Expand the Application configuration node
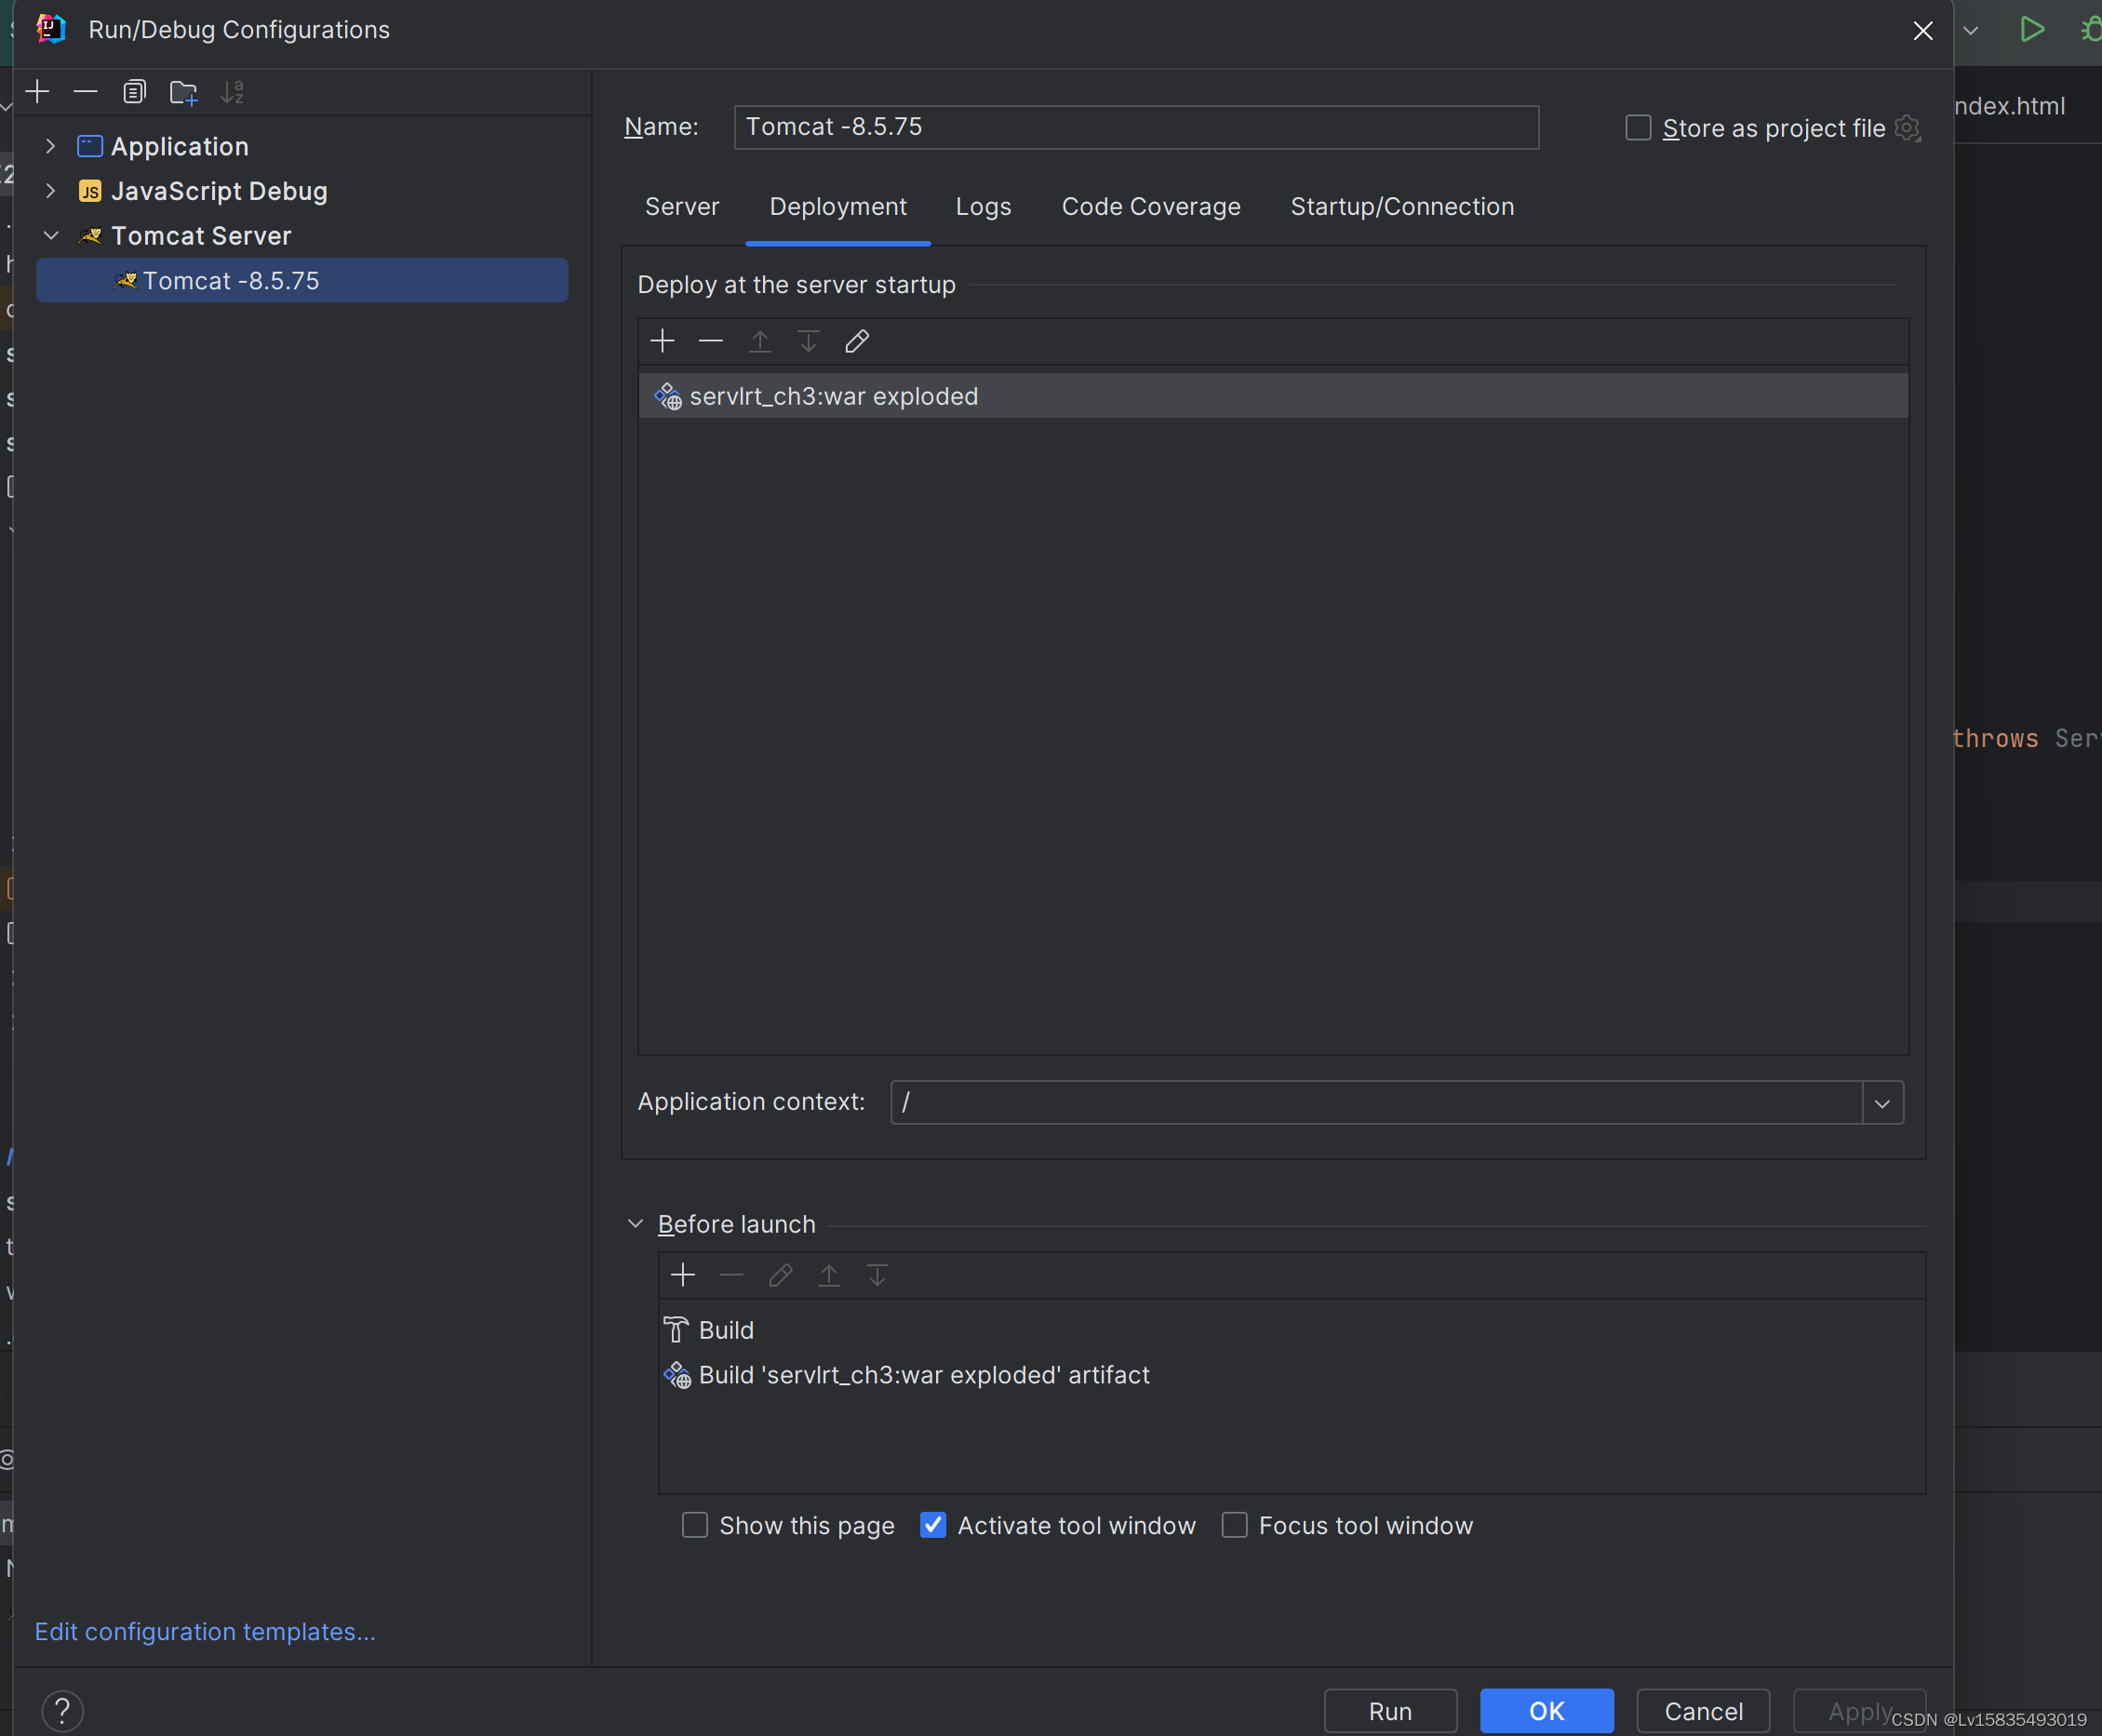The width and height of the screenshot is (2102, 1736). point(50,146)
